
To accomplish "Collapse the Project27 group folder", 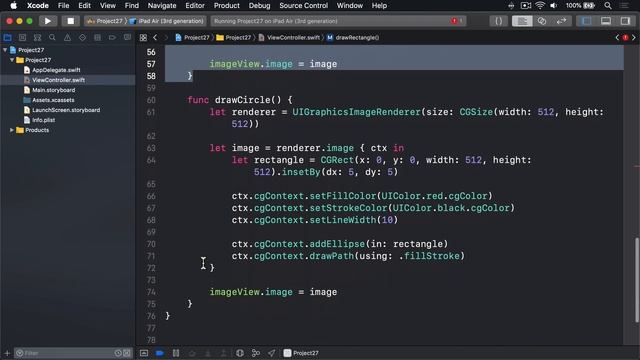I will click(12, 60).
